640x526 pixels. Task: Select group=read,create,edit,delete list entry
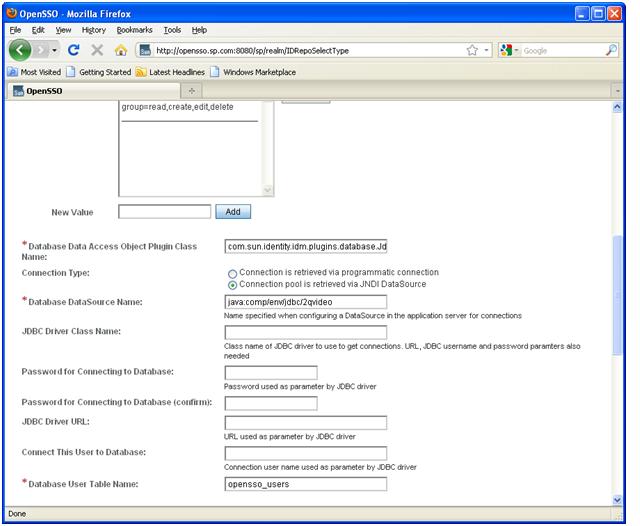(x=178, y=107)
